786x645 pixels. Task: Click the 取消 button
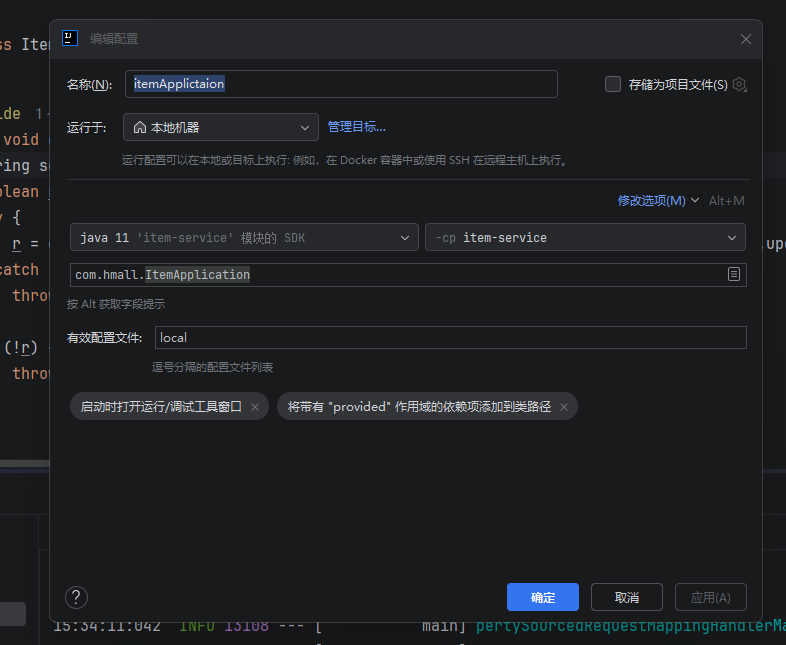[627, 597]
